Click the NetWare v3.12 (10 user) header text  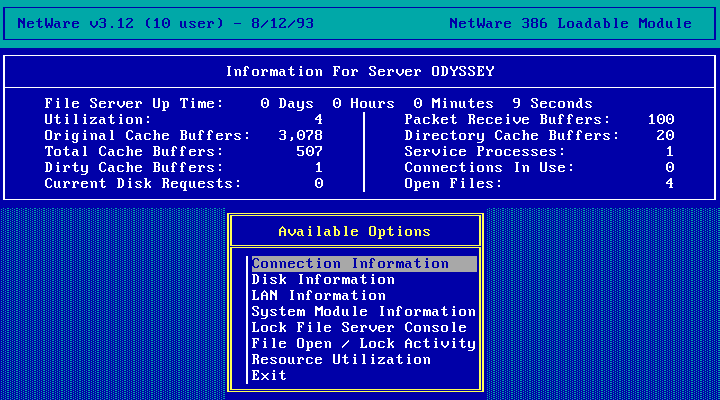click(x=165, y=23)
